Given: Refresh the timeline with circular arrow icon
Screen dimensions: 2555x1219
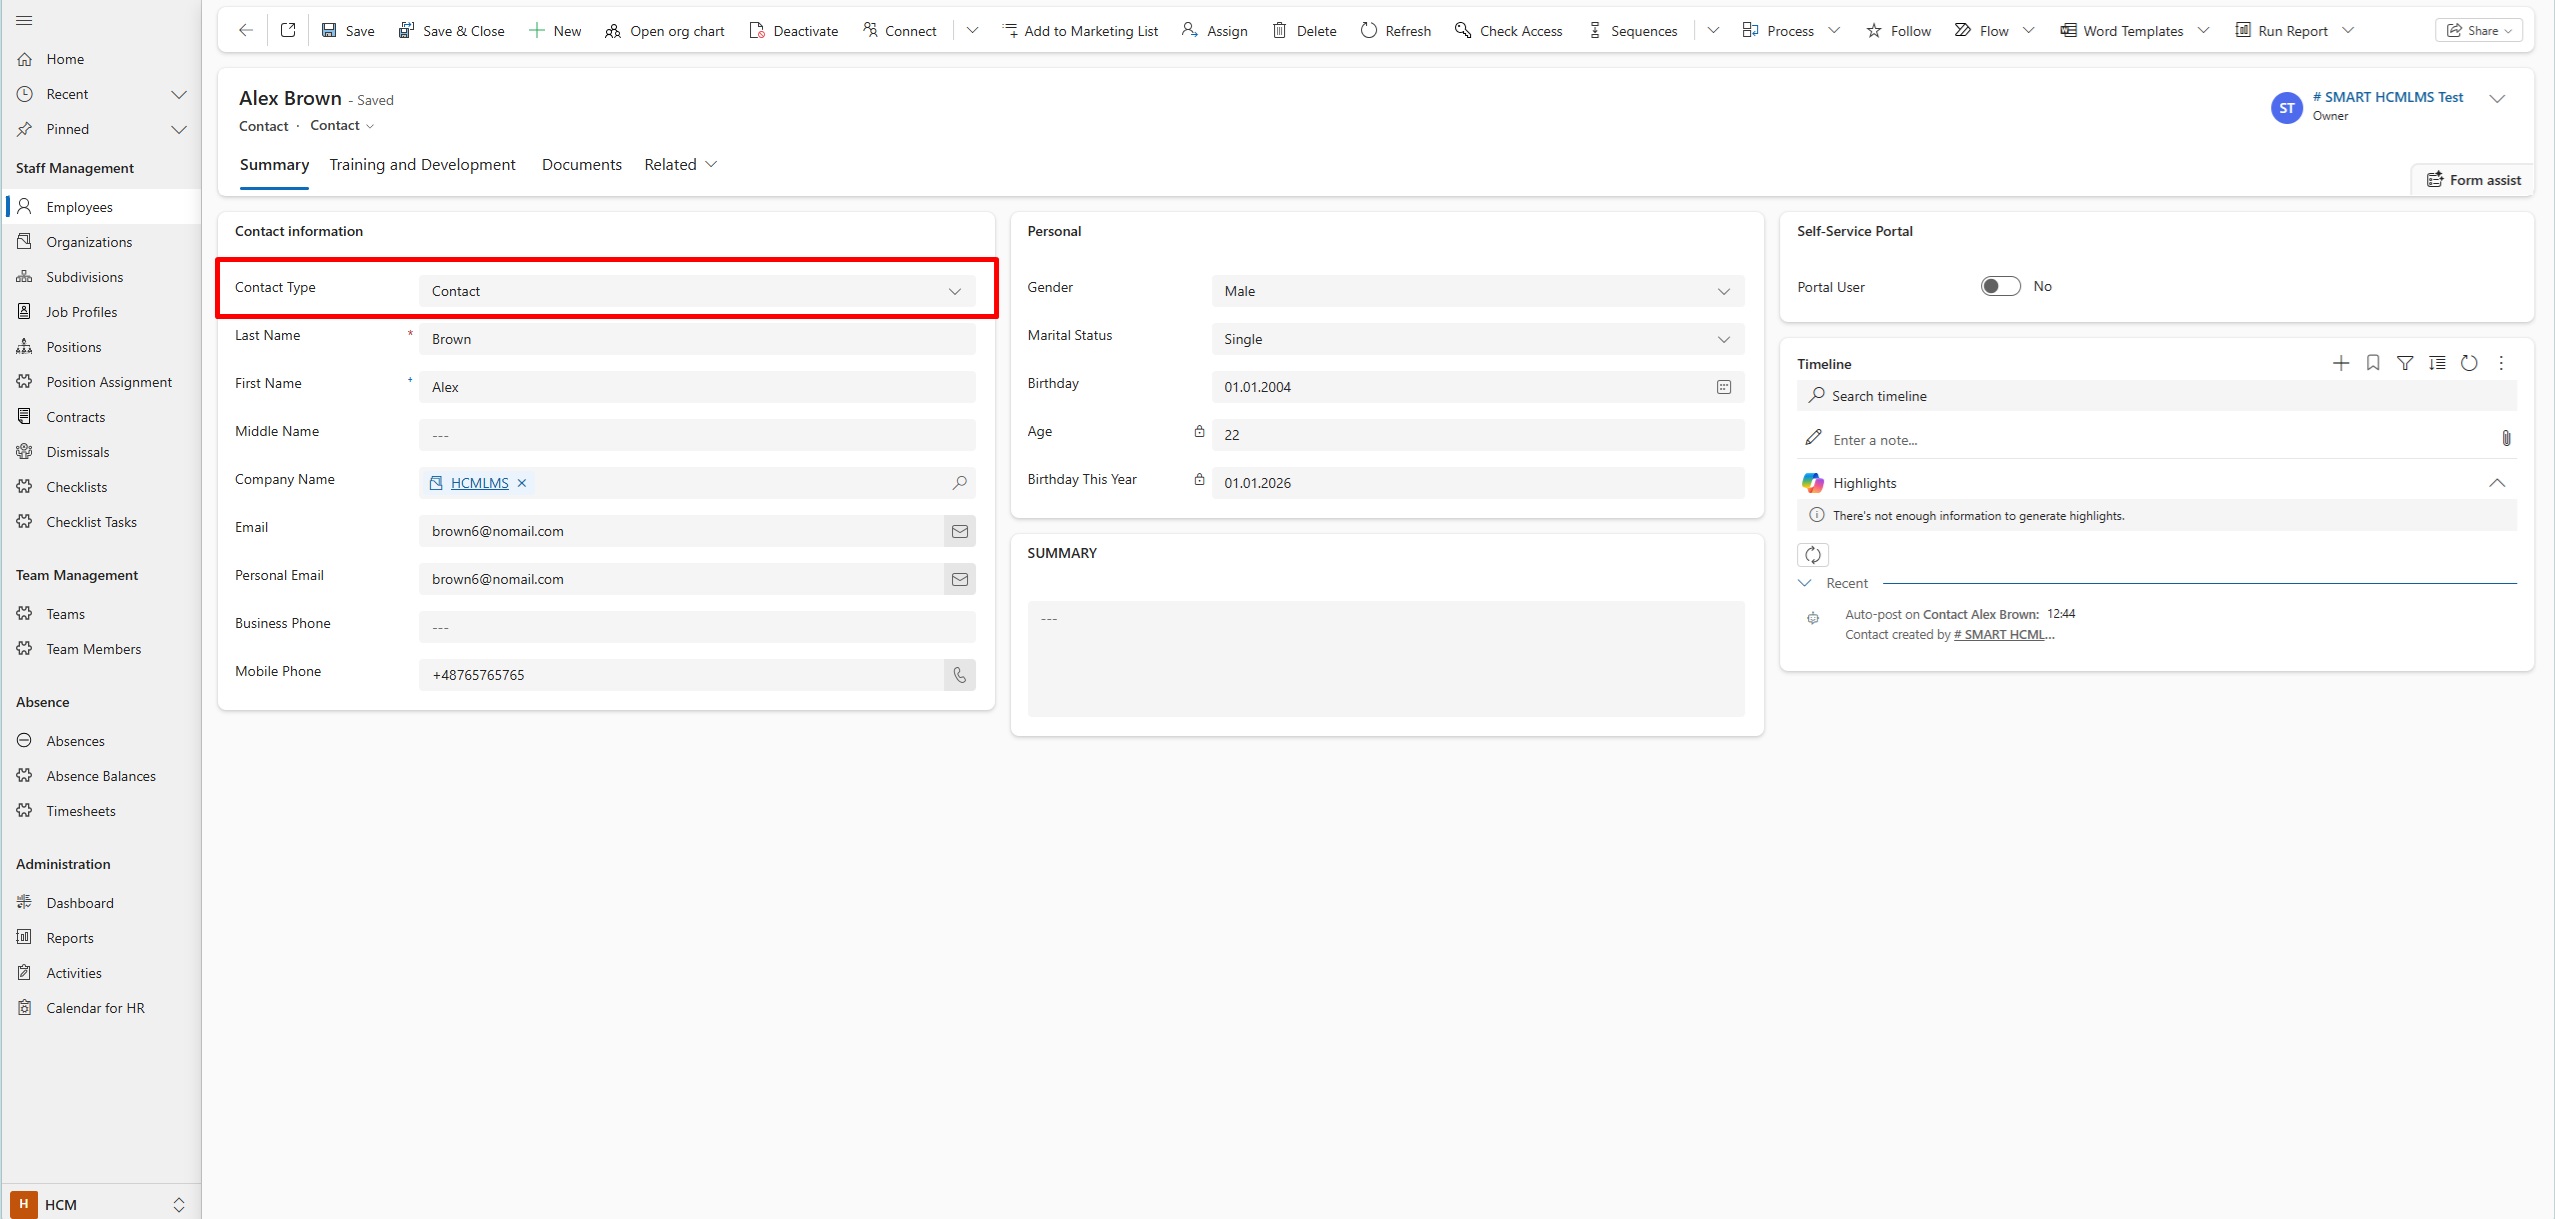Looking at the screenshot, I should (2469, 363).
